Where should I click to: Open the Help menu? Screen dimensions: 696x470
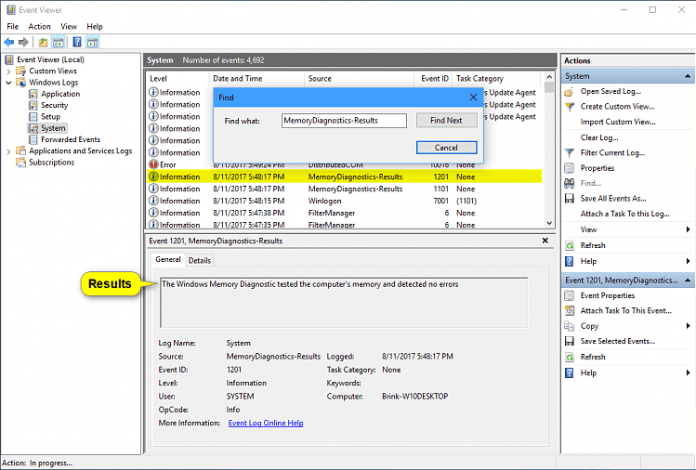[94, 27]
